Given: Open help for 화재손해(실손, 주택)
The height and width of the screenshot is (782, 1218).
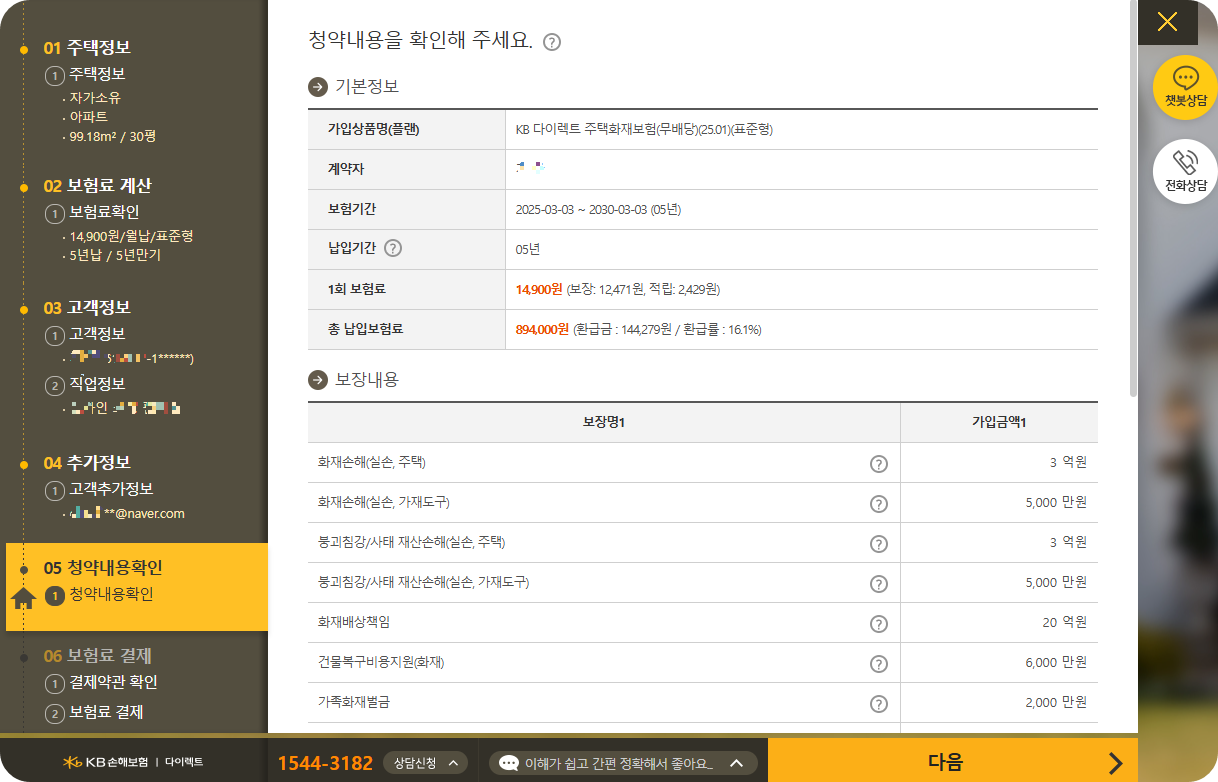Looking at the screenshot, I should 879,463.
